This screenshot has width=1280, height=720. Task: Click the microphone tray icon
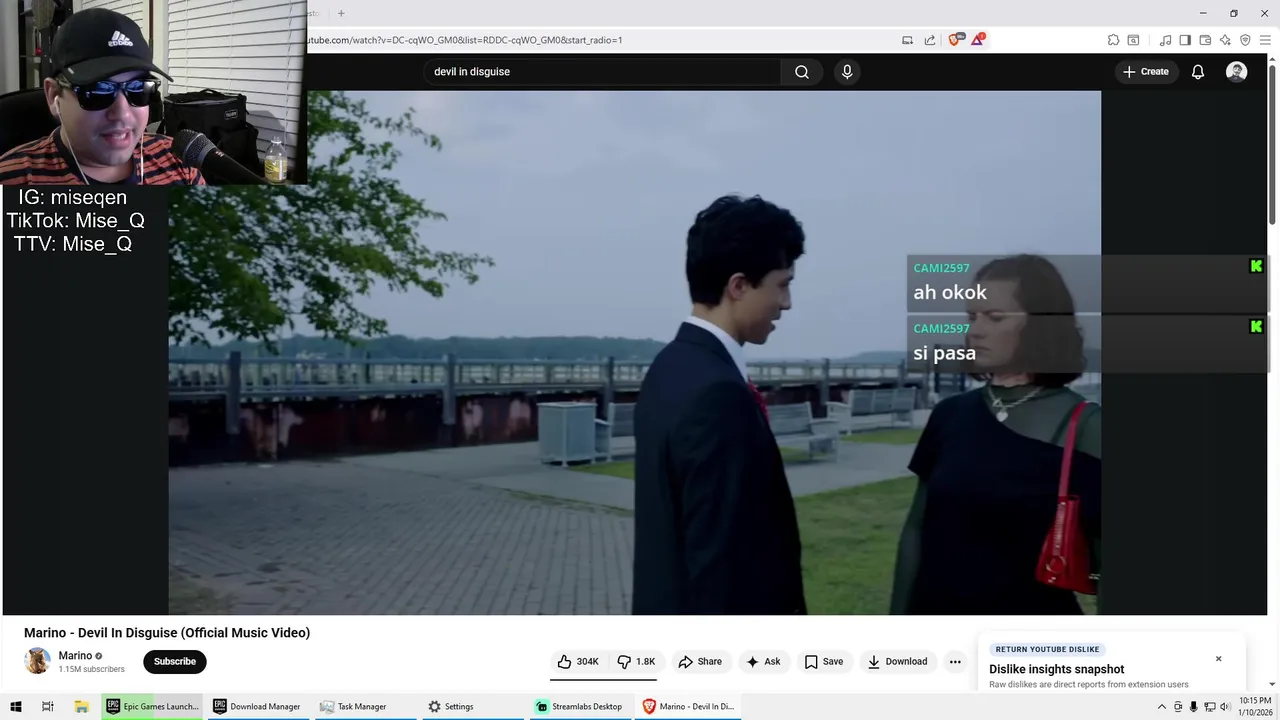point(1193,707)
